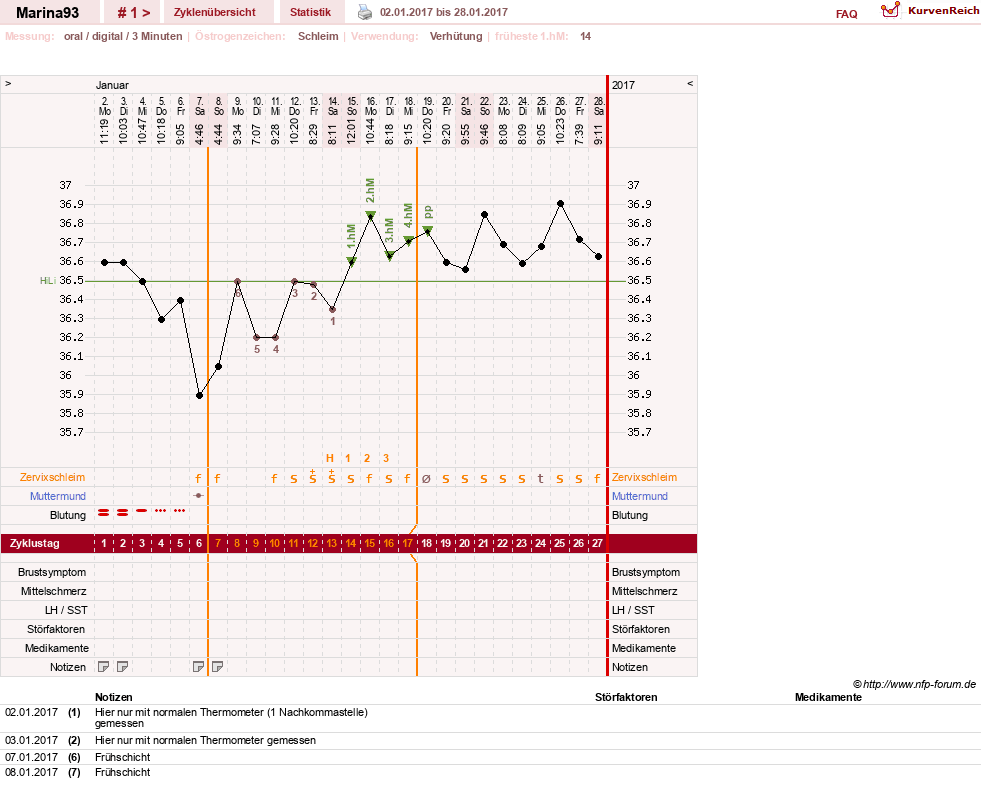Image resolution: width=981 pixels, height=810 pixels.
Task: Click the date range 02.01.2017 bis 28.01.2017
Action: [x=444, y=12]
